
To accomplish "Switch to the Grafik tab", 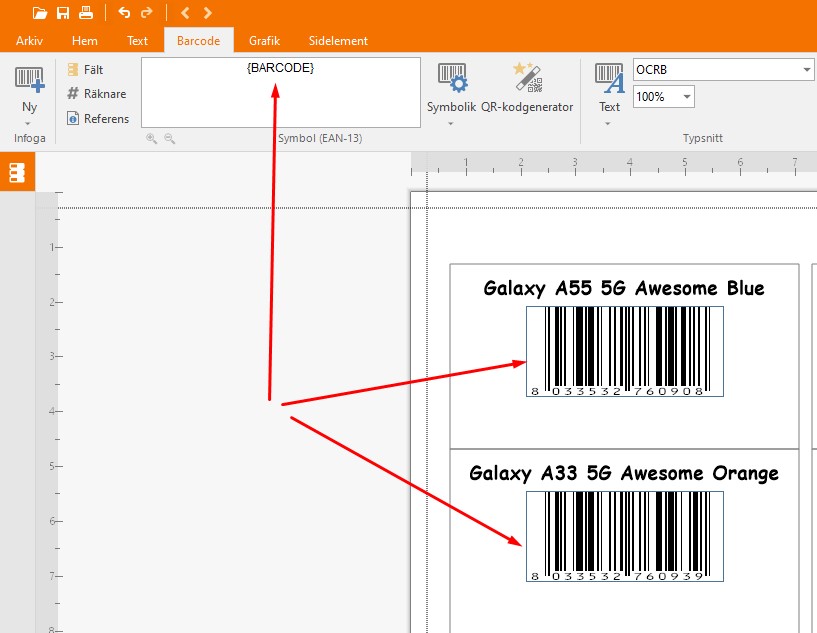I will 264,41.
